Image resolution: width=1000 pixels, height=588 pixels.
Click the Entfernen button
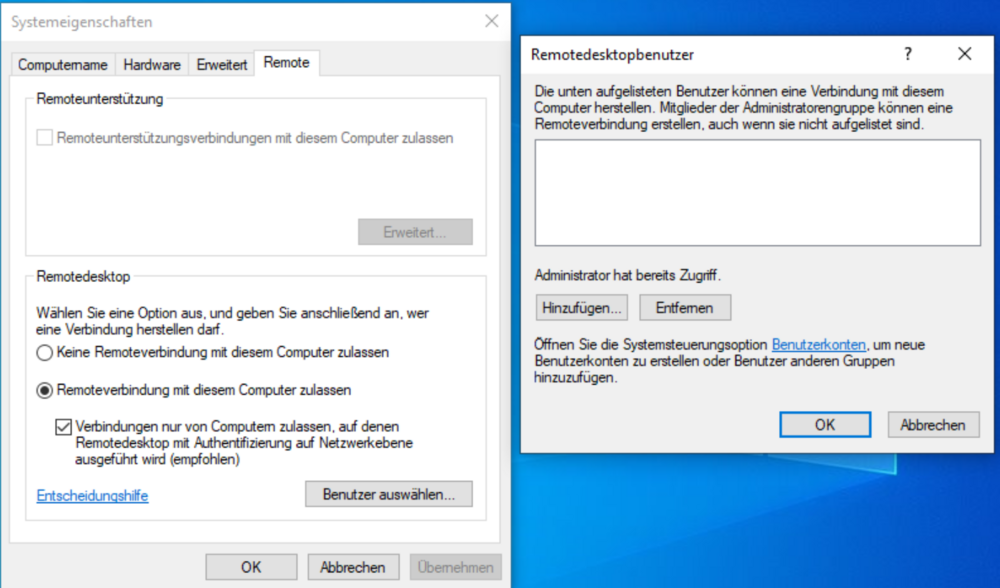685,307
